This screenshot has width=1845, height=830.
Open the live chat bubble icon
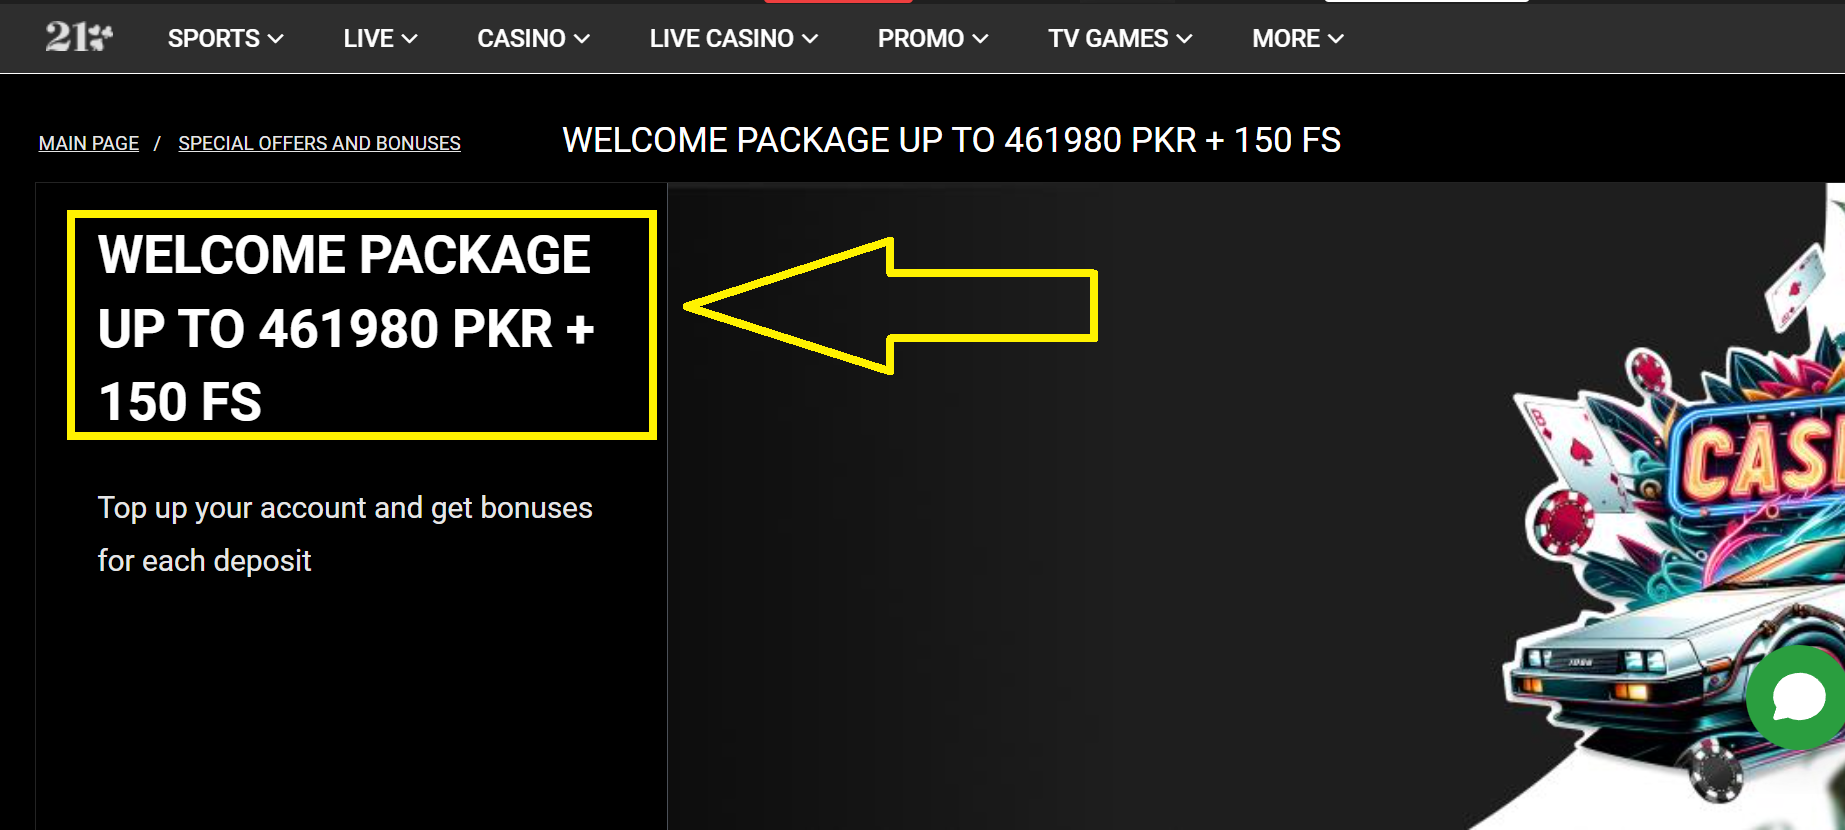(1798, 697)
